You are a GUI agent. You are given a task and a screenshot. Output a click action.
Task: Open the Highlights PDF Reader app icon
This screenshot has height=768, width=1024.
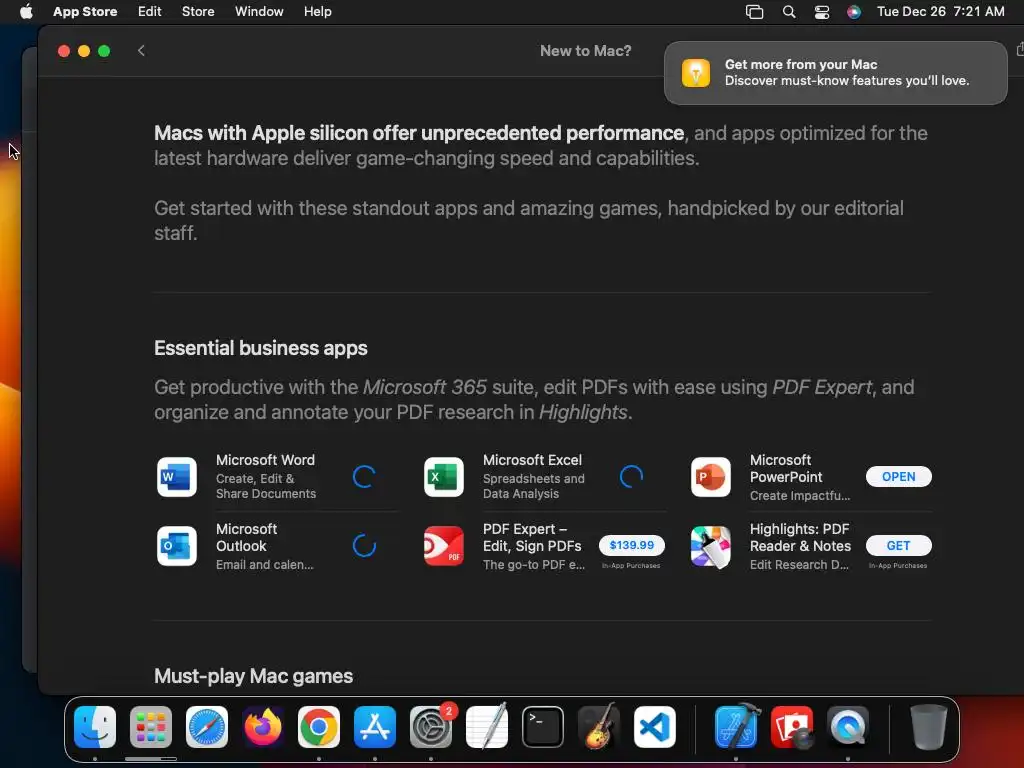(x=711, y=546)
